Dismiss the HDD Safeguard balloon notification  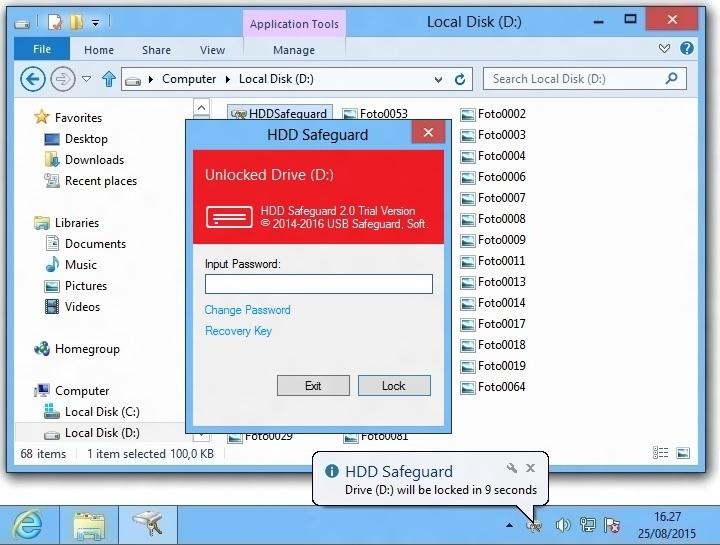point(531,468)
